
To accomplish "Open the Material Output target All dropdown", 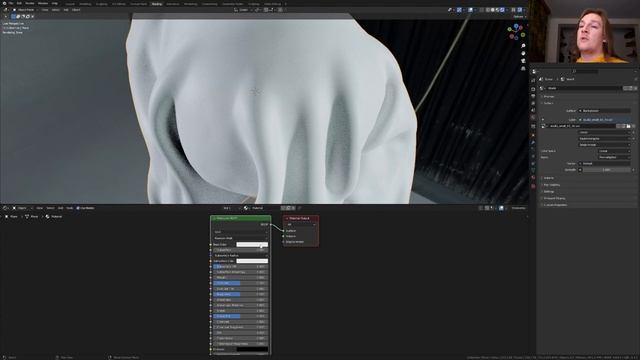I will (301, 224).
